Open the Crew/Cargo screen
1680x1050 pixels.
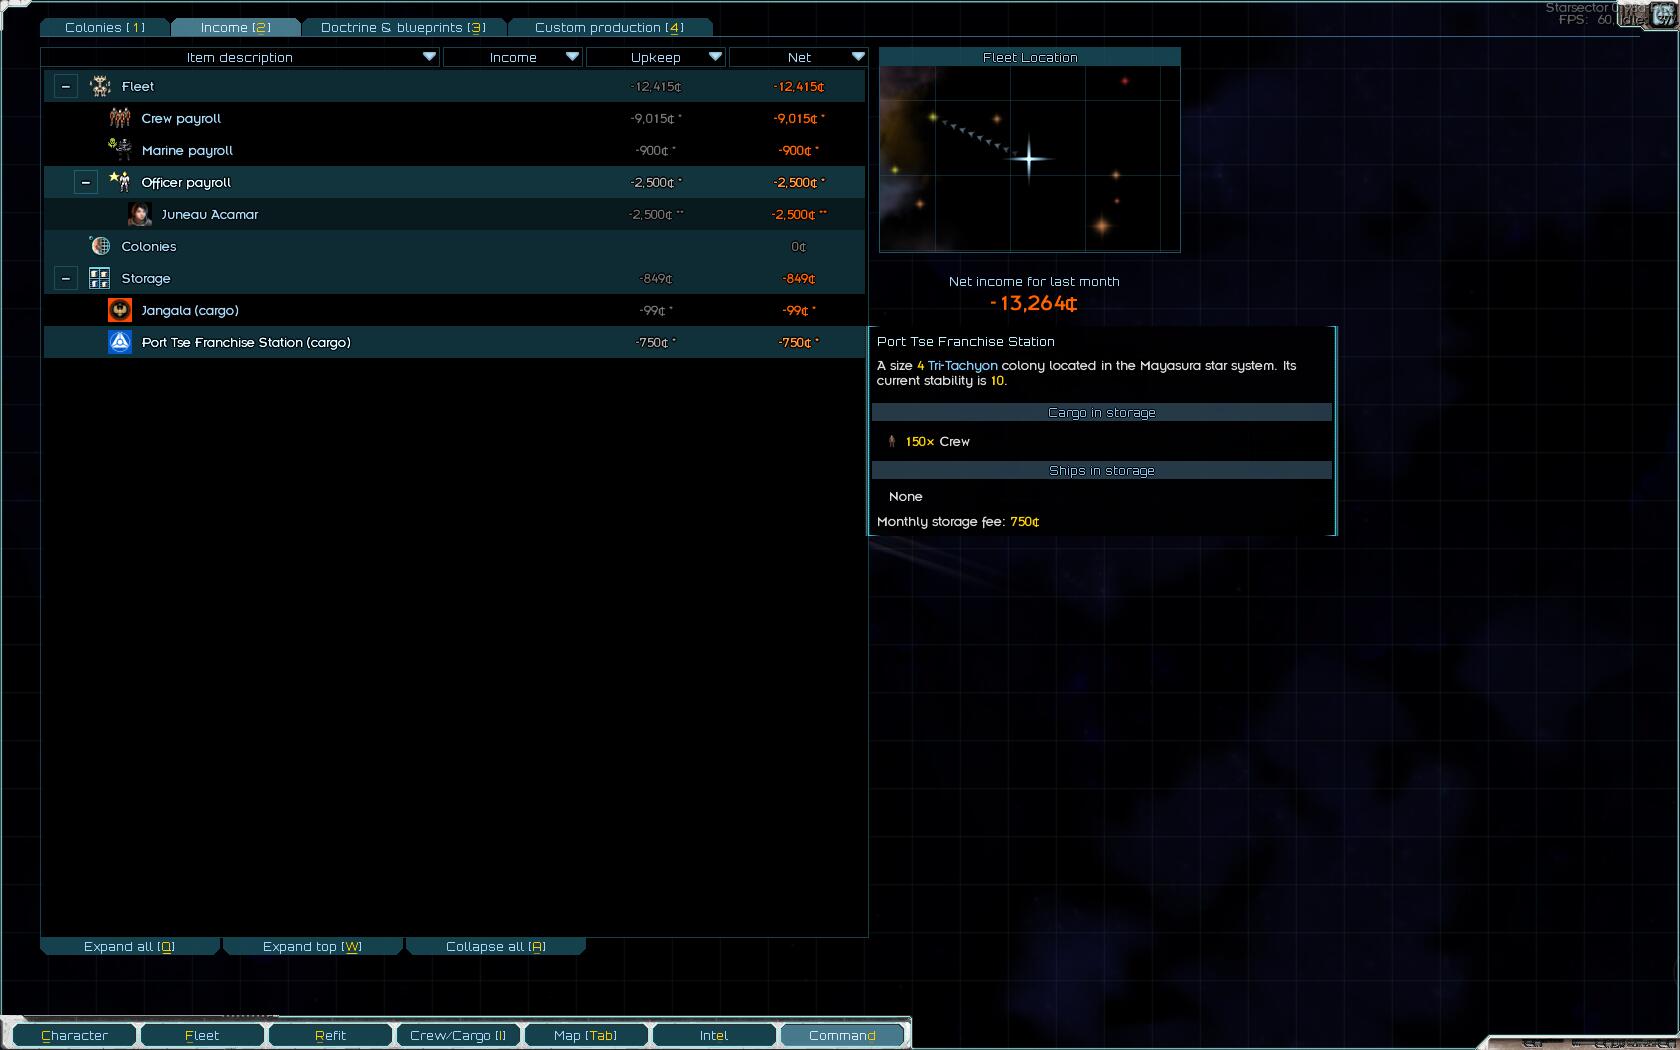(x=458, y=1035)
